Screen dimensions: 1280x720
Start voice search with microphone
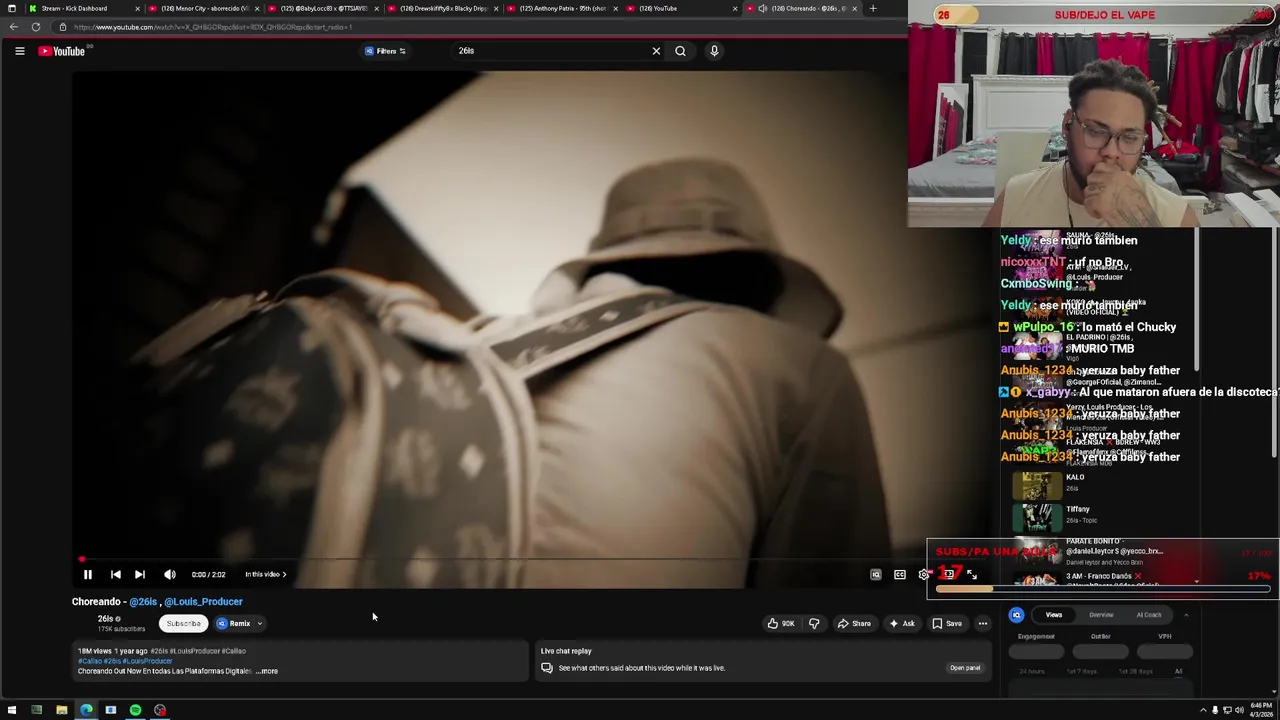tap(714, 51)
